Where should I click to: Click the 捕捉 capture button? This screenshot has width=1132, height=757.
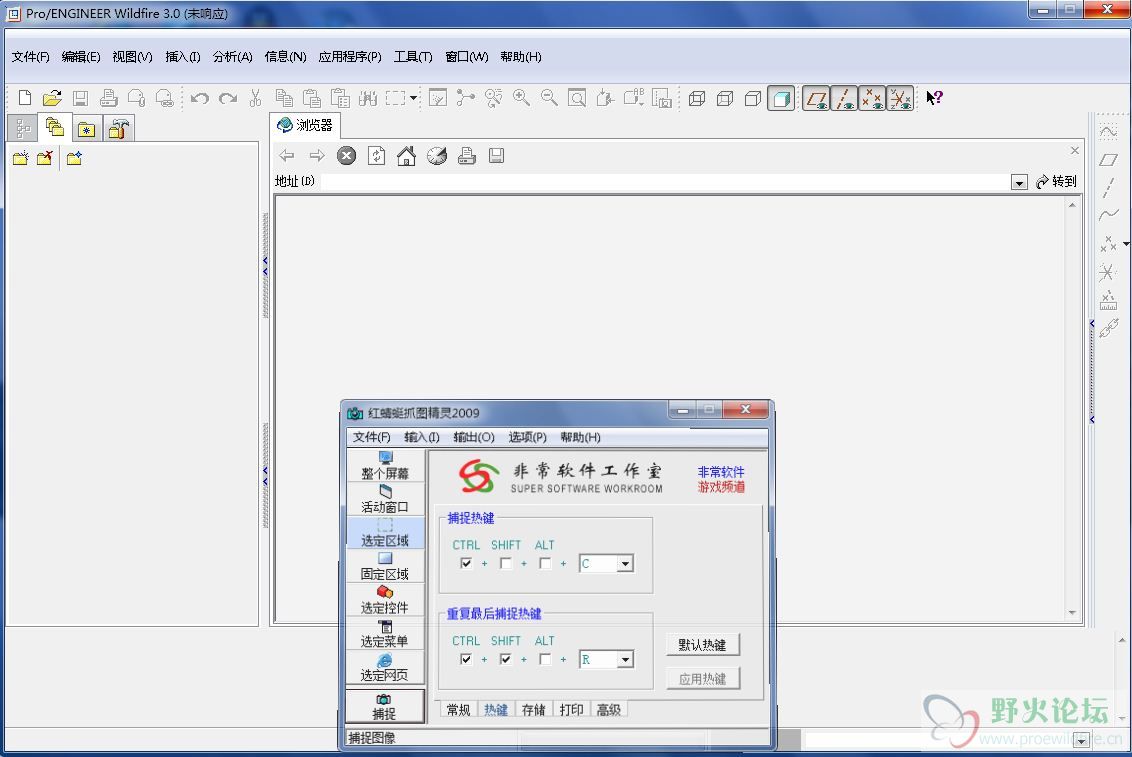(x=384, y=706)
